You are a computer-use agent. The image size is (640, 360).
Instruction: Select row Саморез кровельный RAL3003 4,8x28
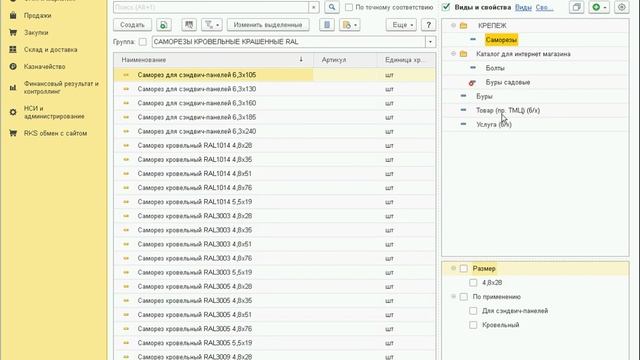tap(275, 216)
